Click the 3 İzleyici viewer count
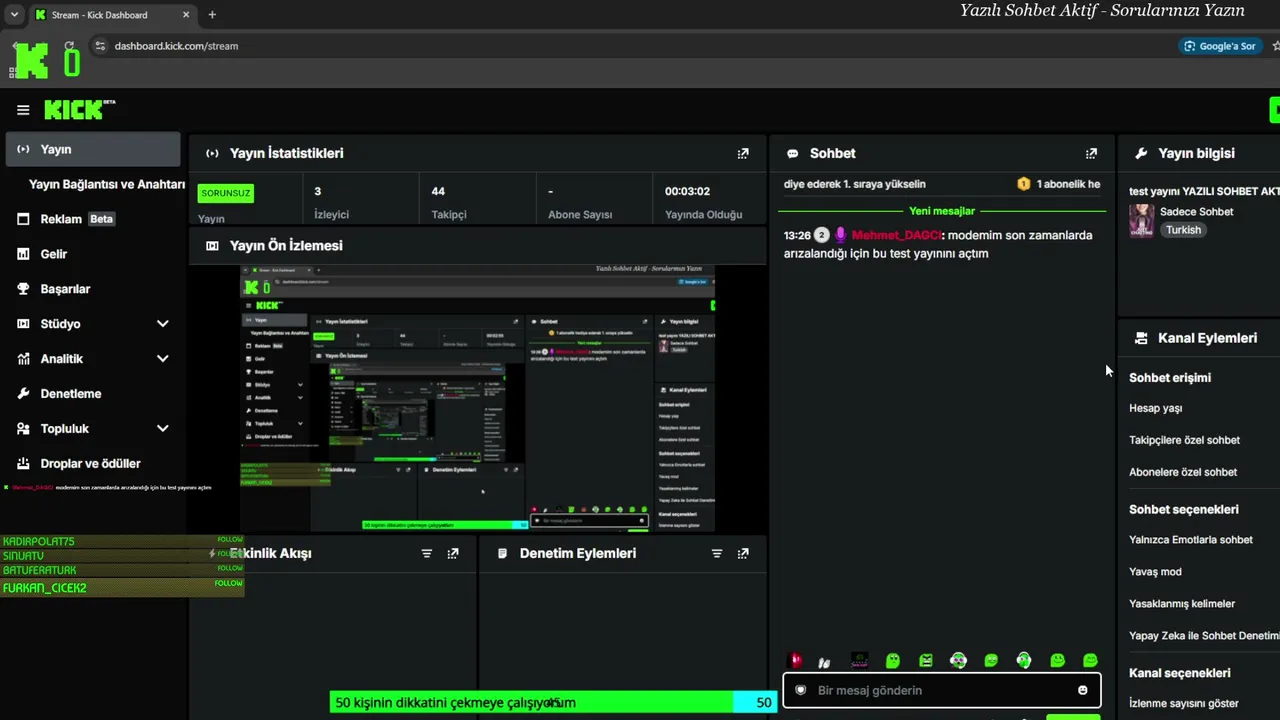Viewport: 1280px width, 720px height. (331, 202)
